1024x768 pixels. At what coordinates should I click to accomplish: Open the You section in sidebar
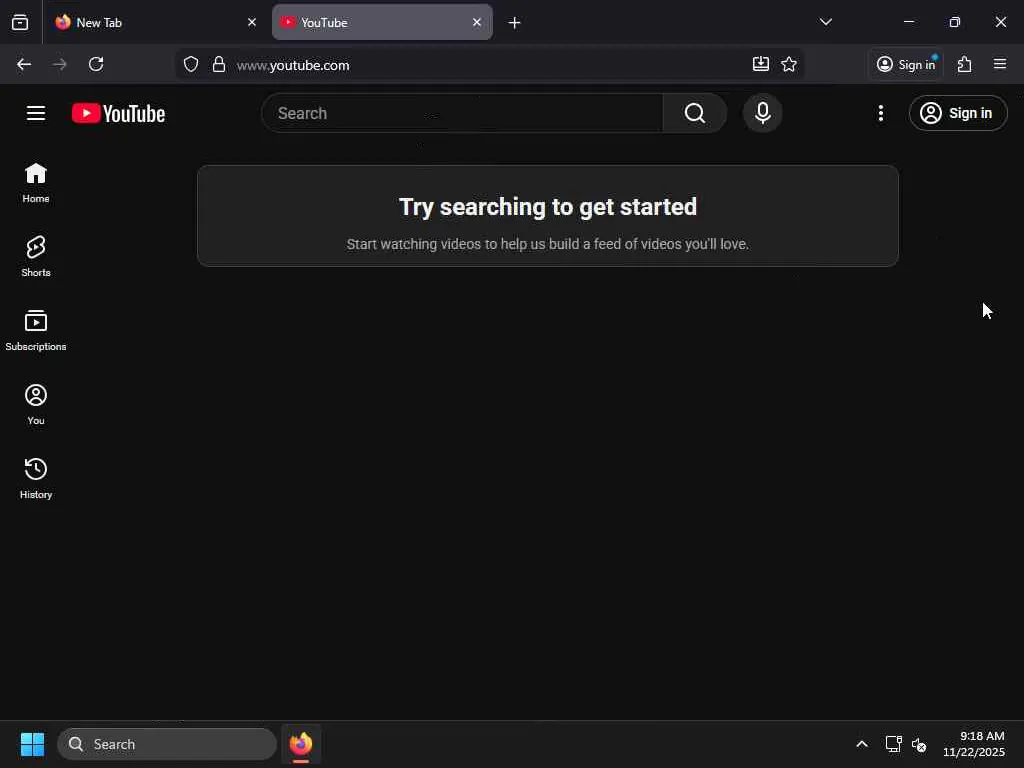pyautogui.click(x=36, y=405)
